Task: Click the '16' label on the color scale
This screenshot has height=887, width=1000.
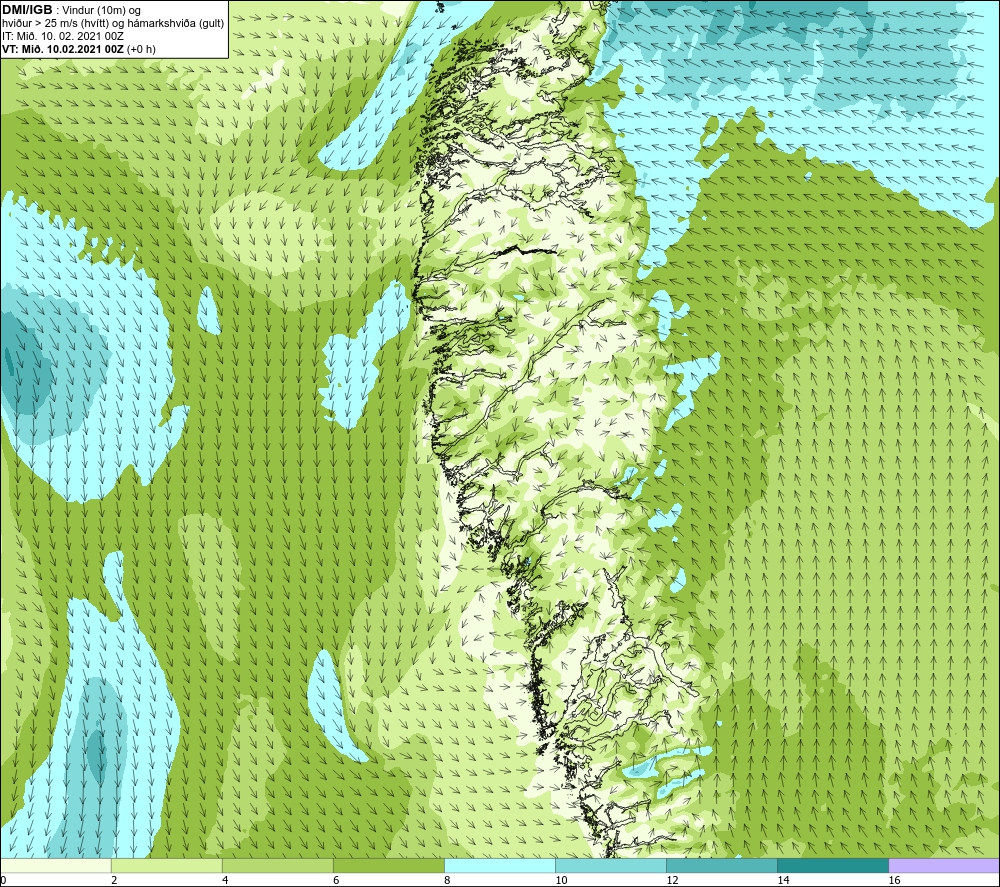Action: coord(895,880)
